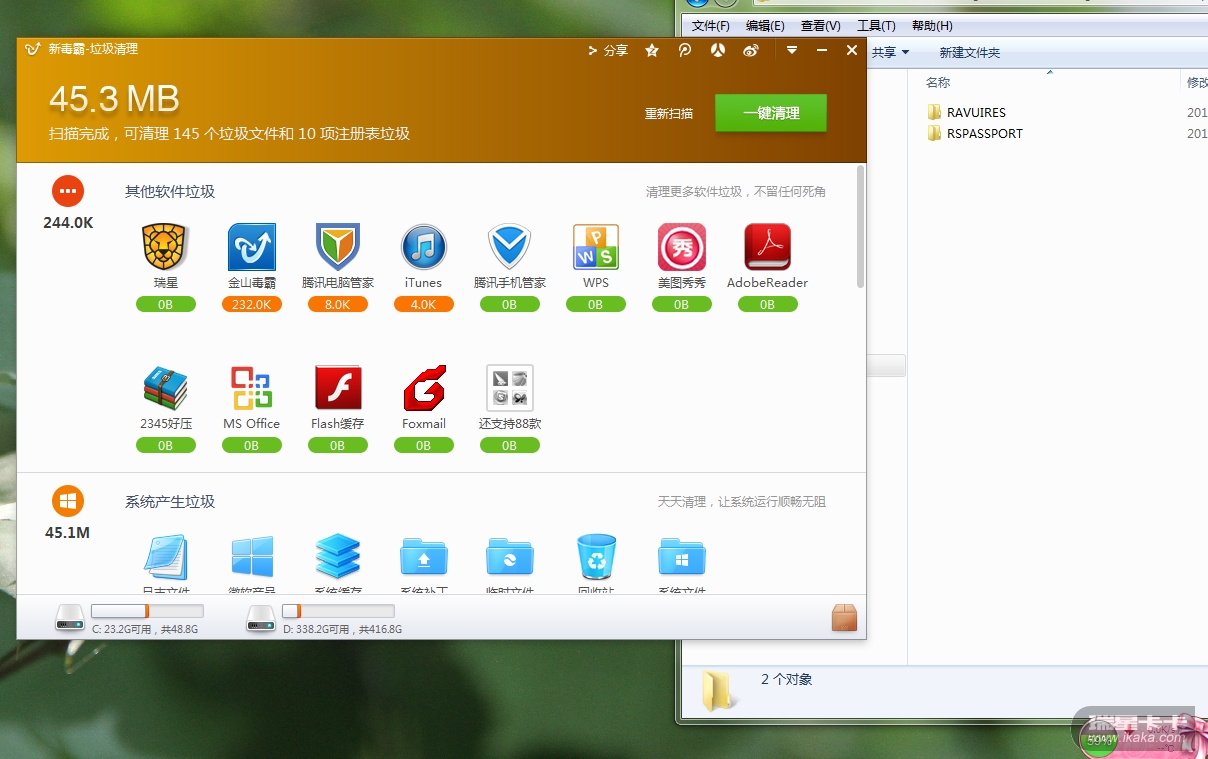
Task: Open 文件(F) menu in Explorer window
Action: (710, 26)
